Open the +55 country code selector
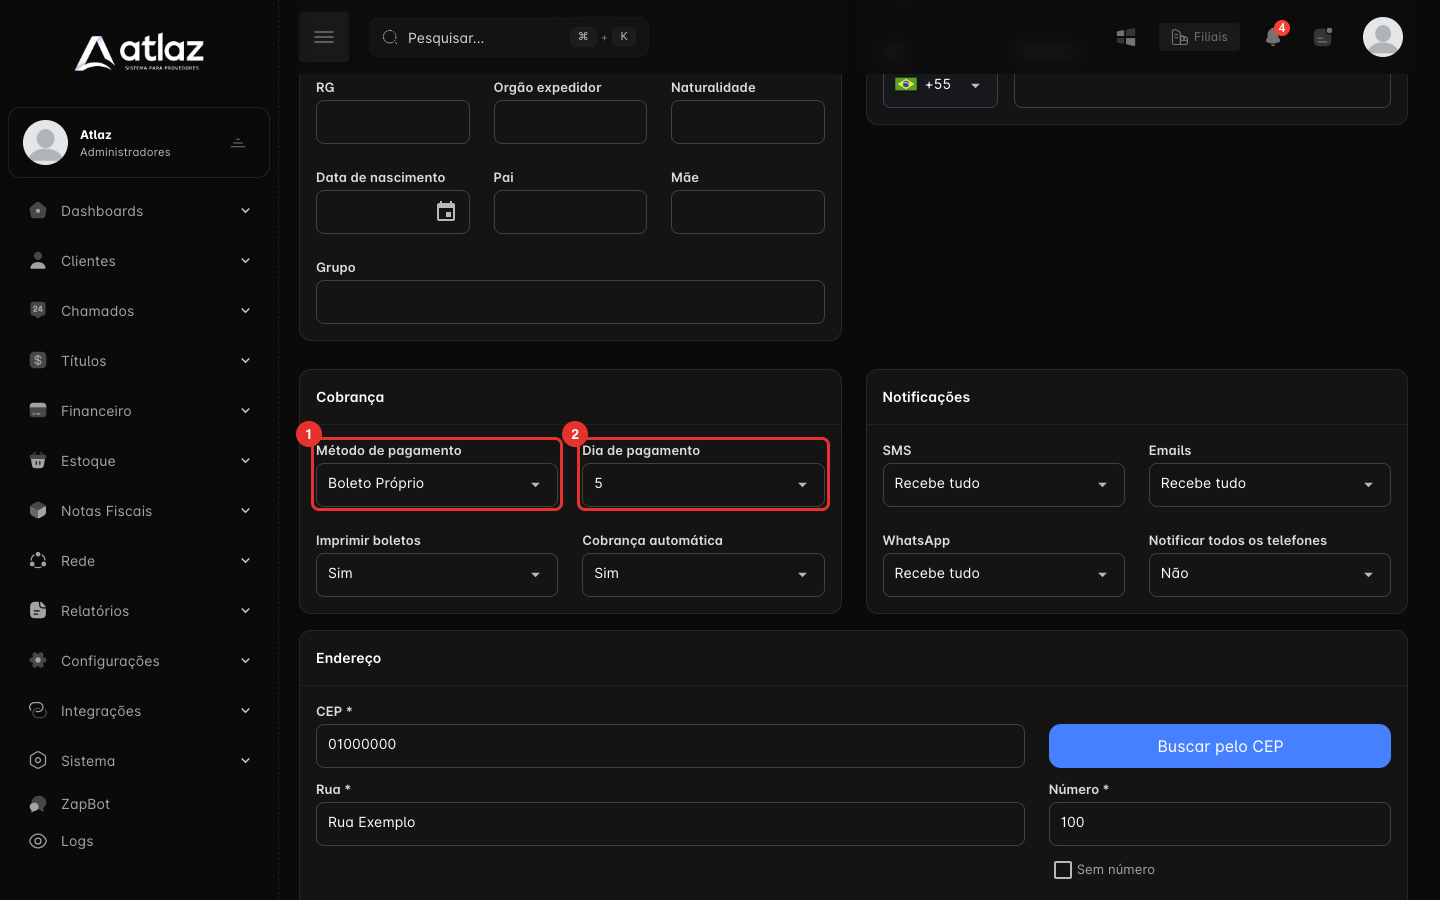The image size is (1440, 900). coord(940,86)
